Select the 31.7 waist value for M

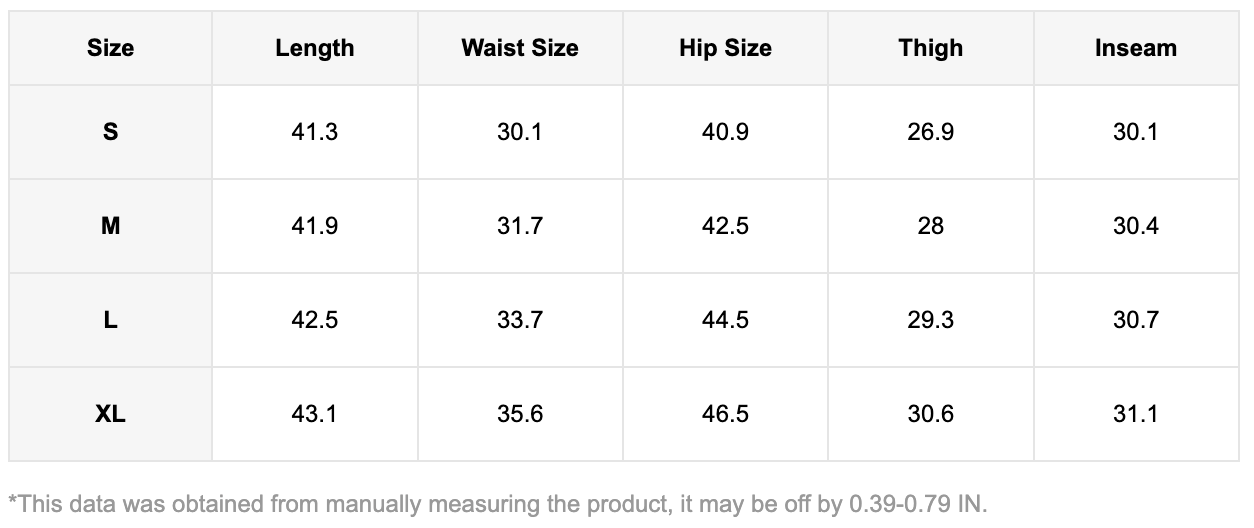[x=520, y=226]
